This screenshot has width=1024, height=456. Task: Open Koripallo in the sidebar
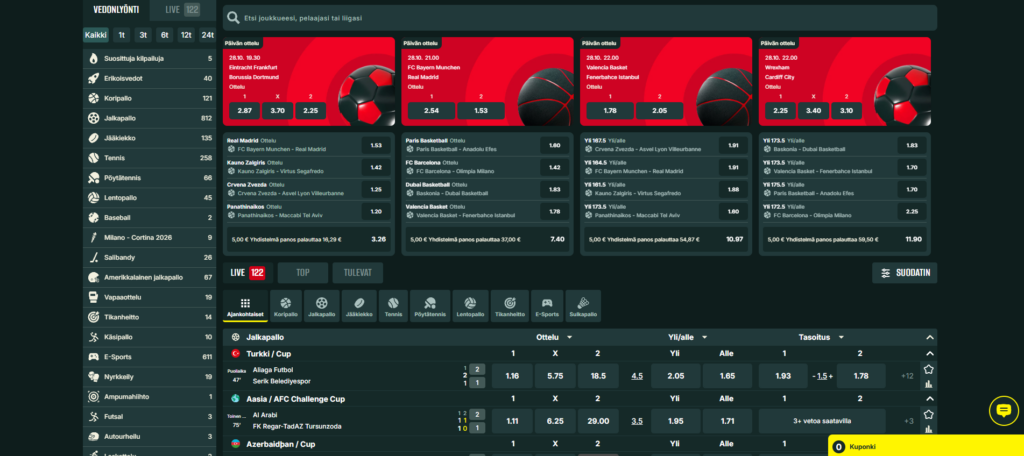coord(150,98)
